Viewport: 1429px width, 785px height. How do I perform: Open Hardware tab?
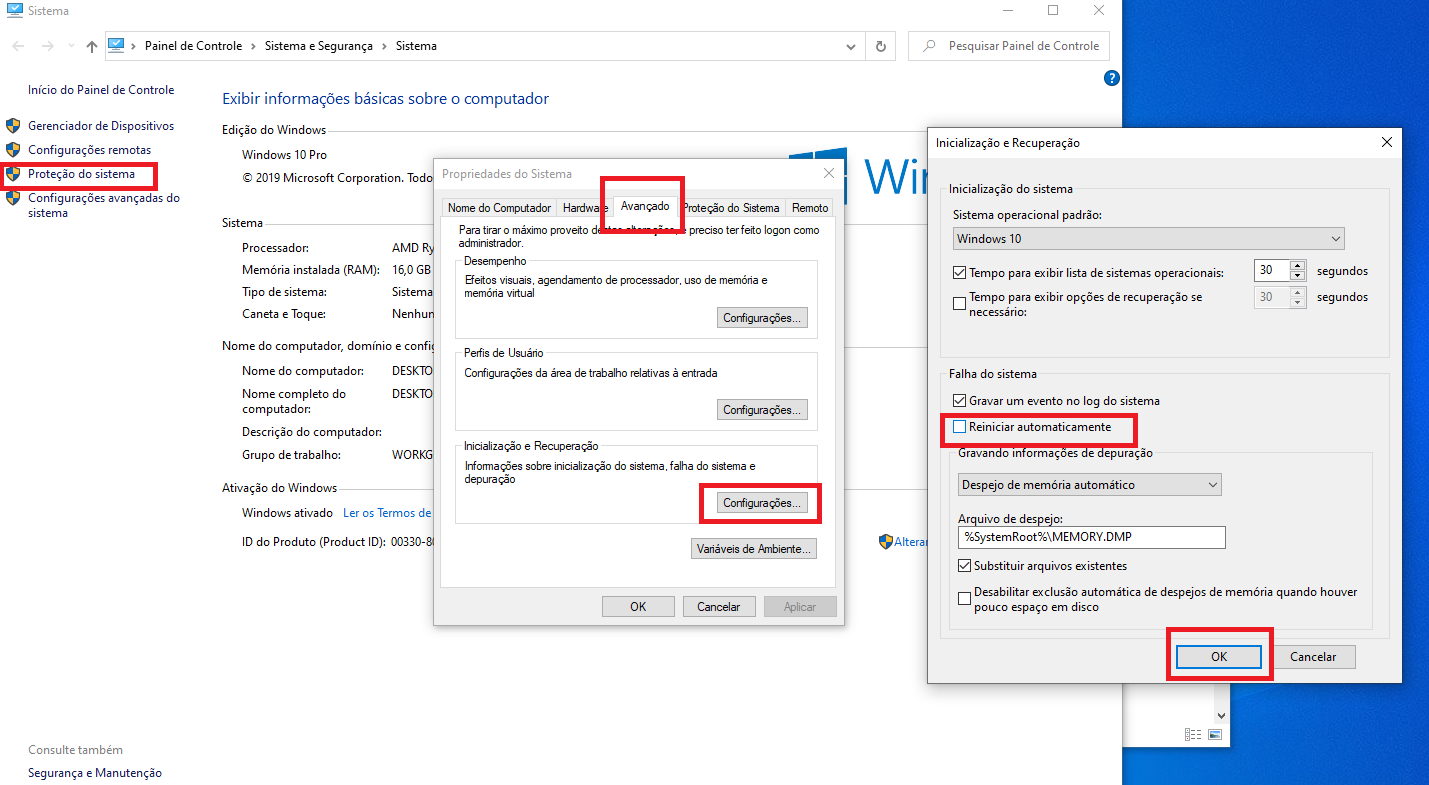pos(585,208)
